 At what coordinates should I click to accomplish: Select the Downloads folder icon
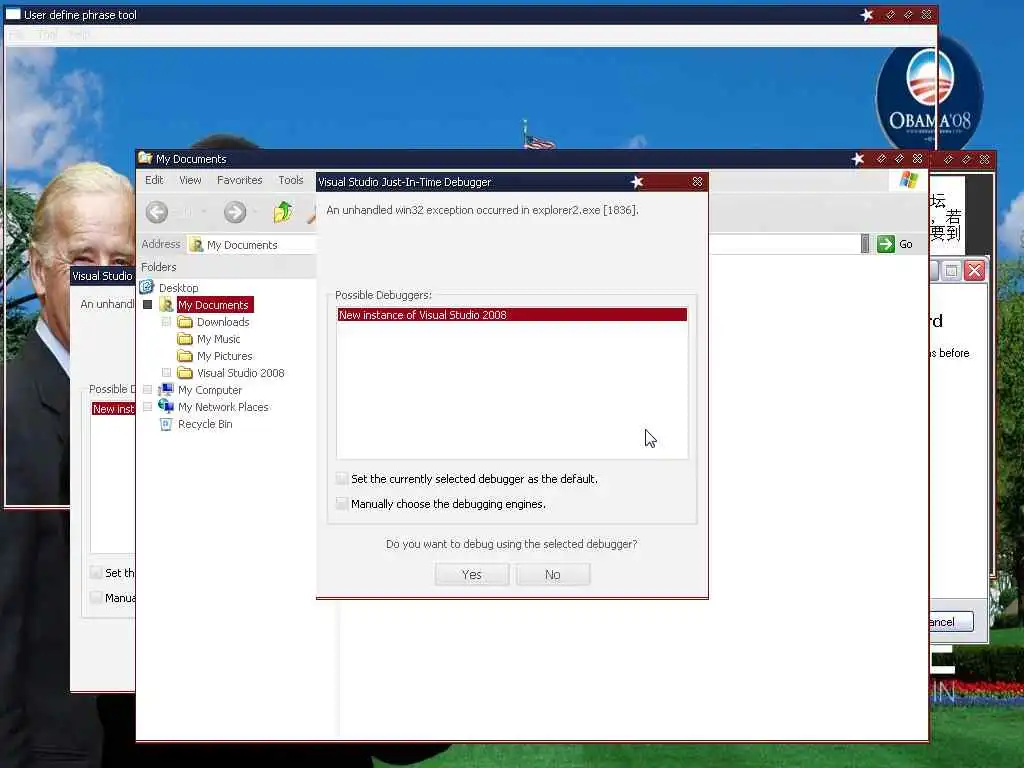tap(185, 322)
